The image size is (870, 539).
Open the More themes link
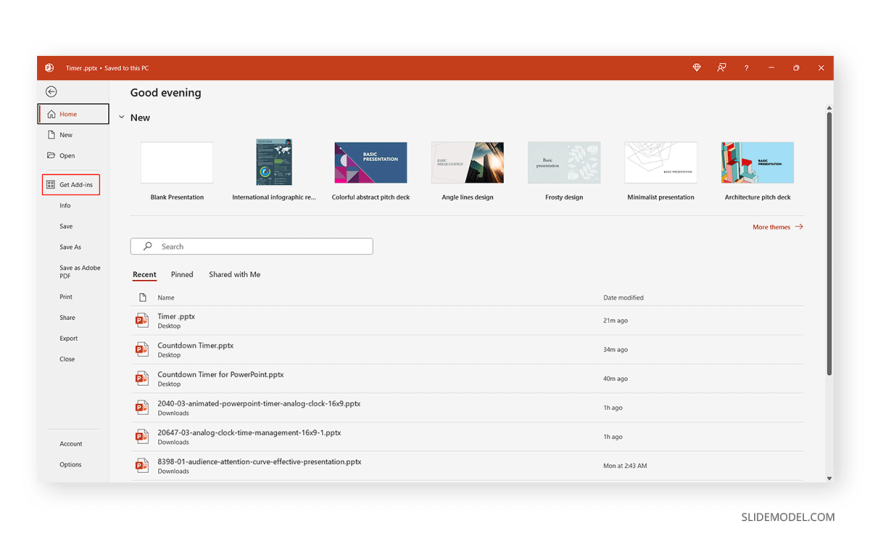[777, 227]
